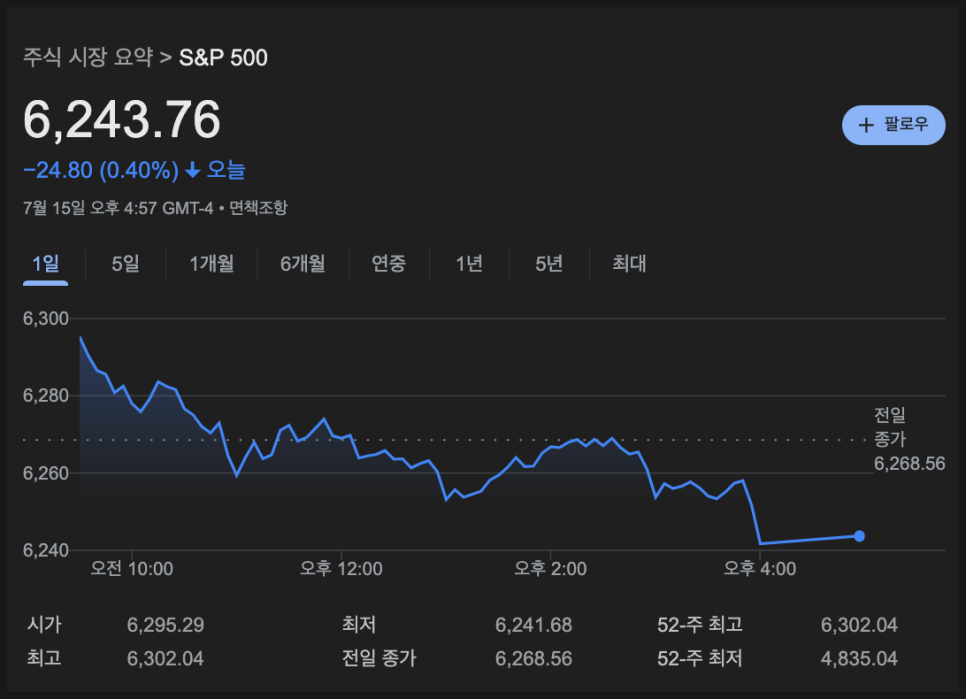Image resolution: width=966 pixels, height=699 pixels.
Task: Click the 오전 10:00 axis label
Action: tap(131, 568)
